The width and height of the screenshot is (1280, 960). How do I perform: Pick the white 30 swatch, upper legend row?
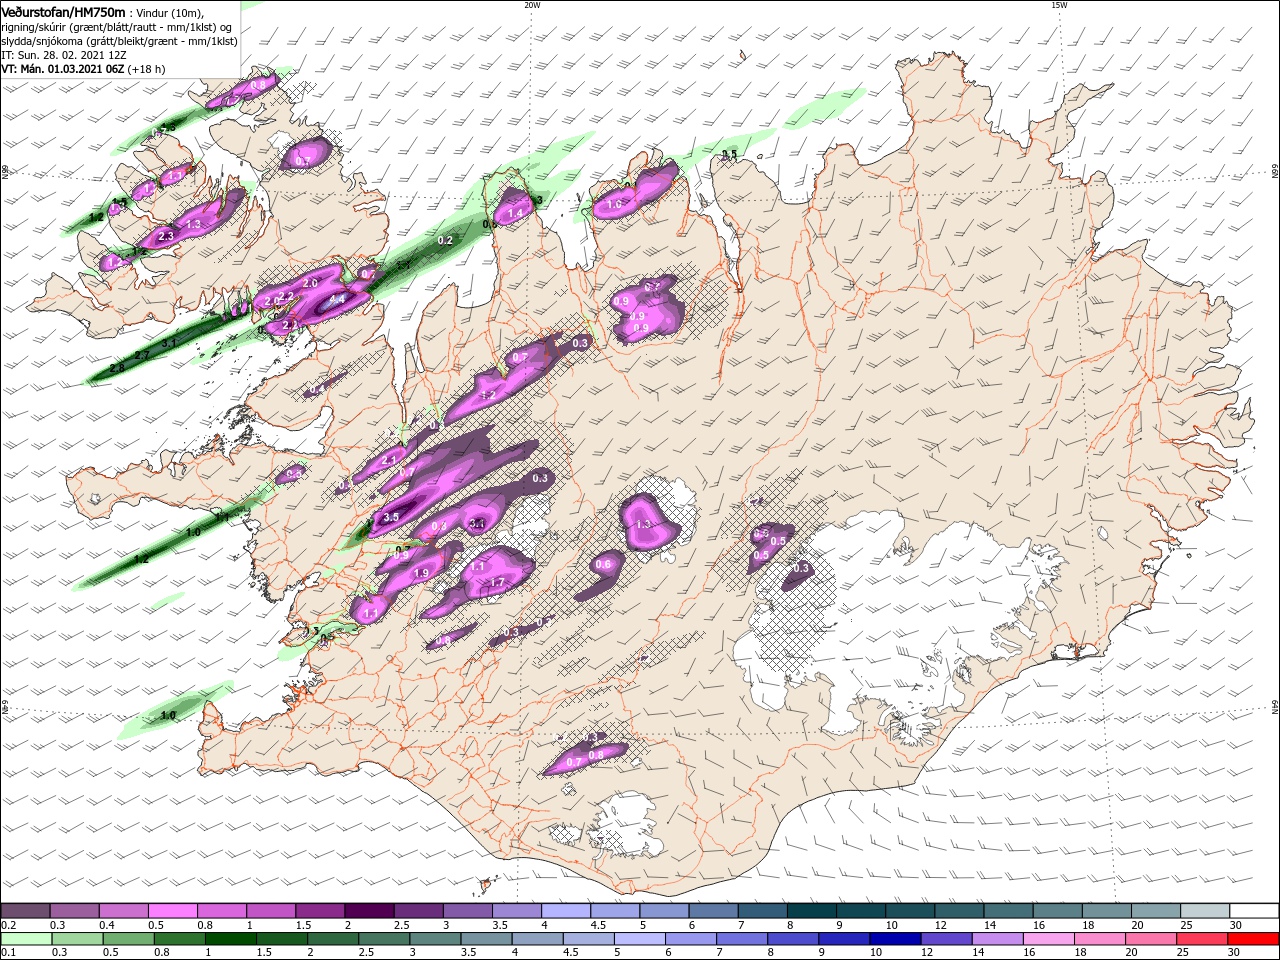click(x=1254, y=911)
